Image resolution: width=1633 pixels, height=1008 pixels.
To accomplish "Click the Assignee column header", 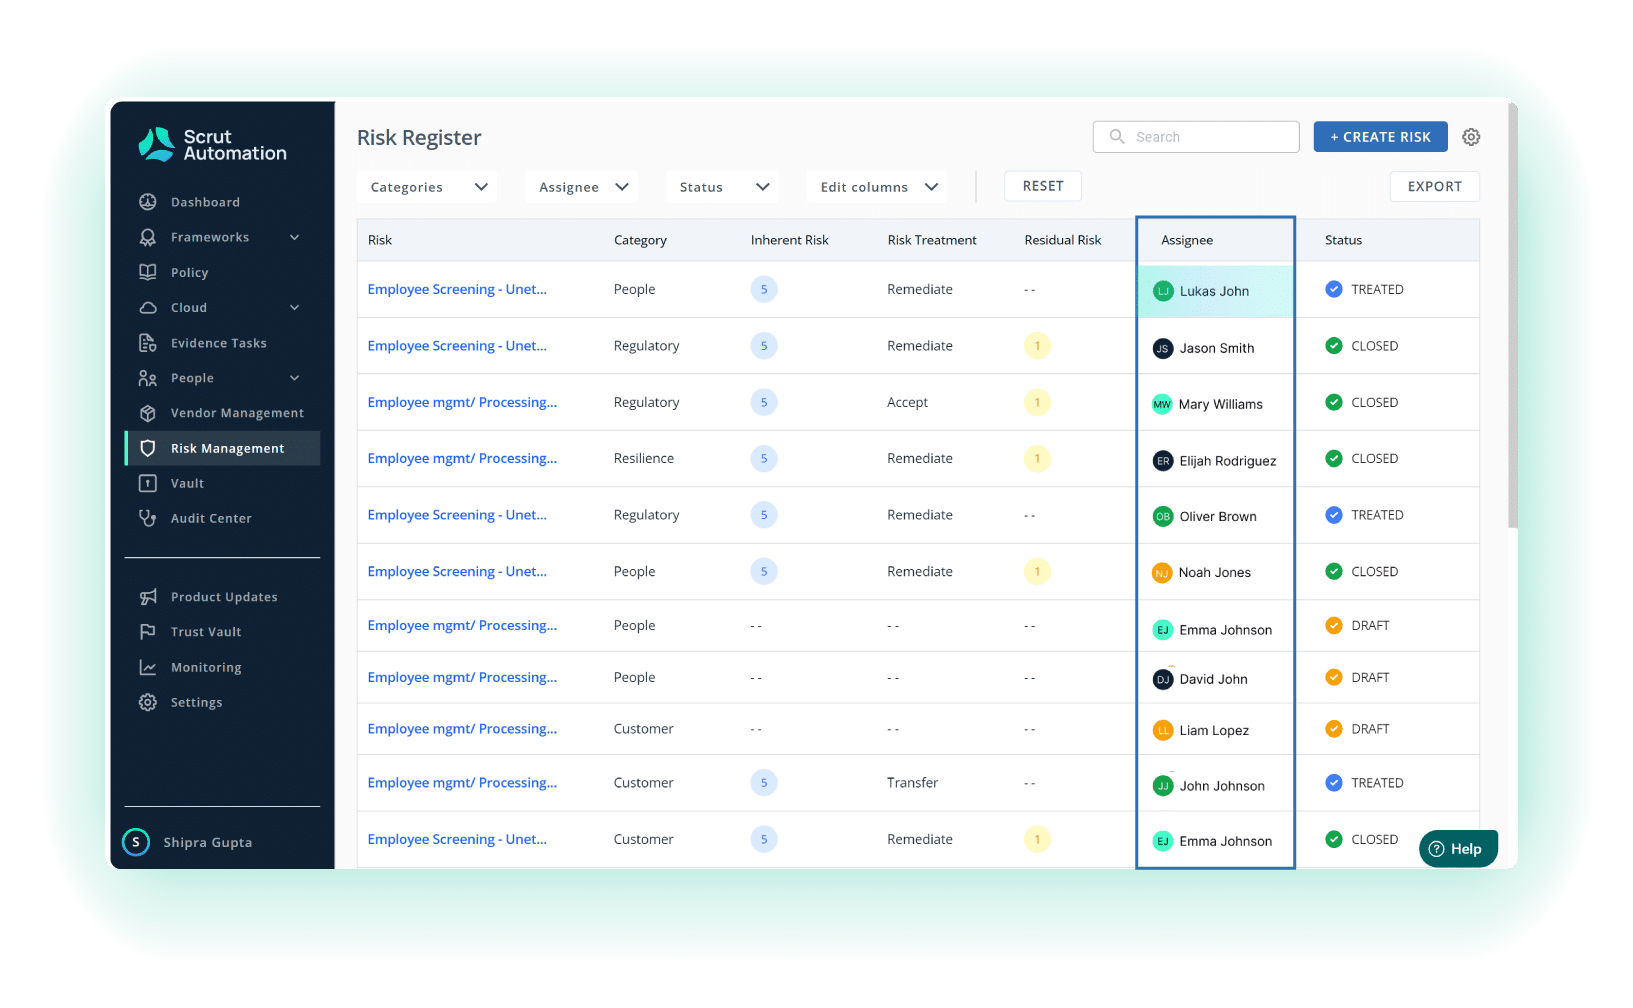I will tap(1187, 240).
